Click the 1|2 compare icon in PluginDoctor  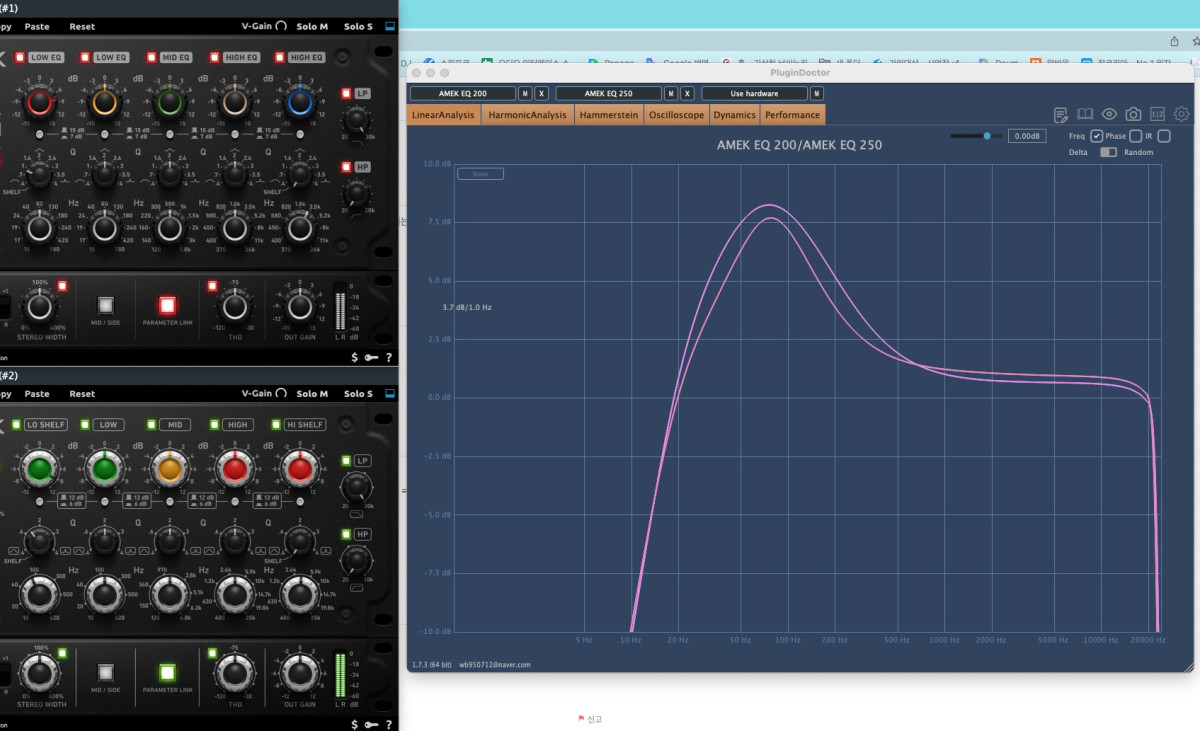pos(1157,114)
